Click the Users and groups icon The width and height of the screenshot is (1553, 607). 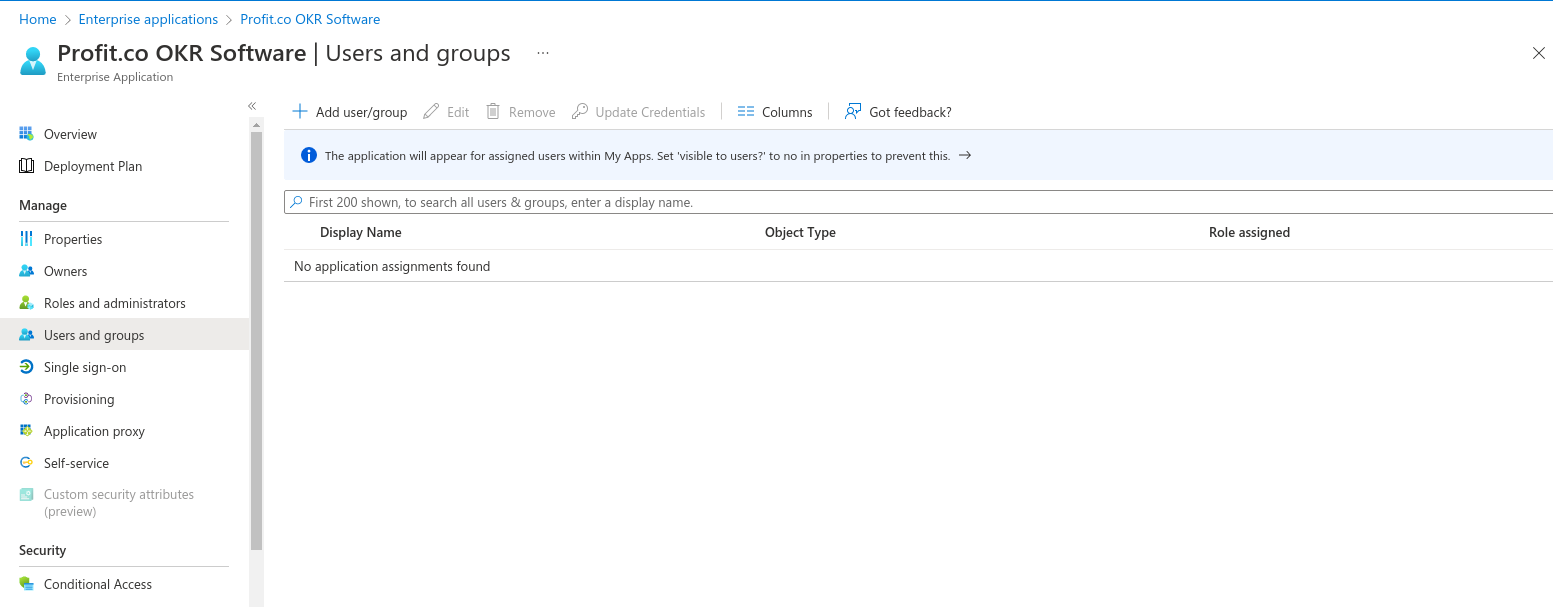click(x=26, y=335)
